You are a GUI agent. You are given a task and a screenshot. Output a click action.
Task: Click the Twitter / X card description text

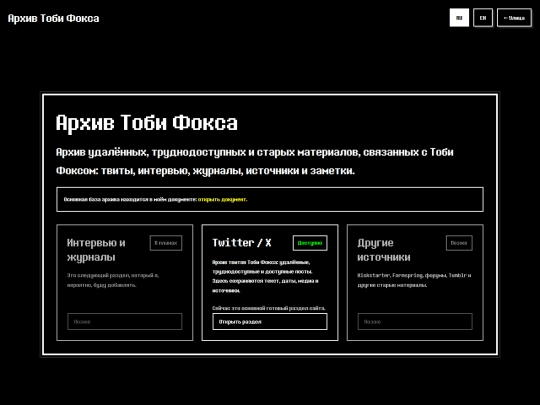265,276
